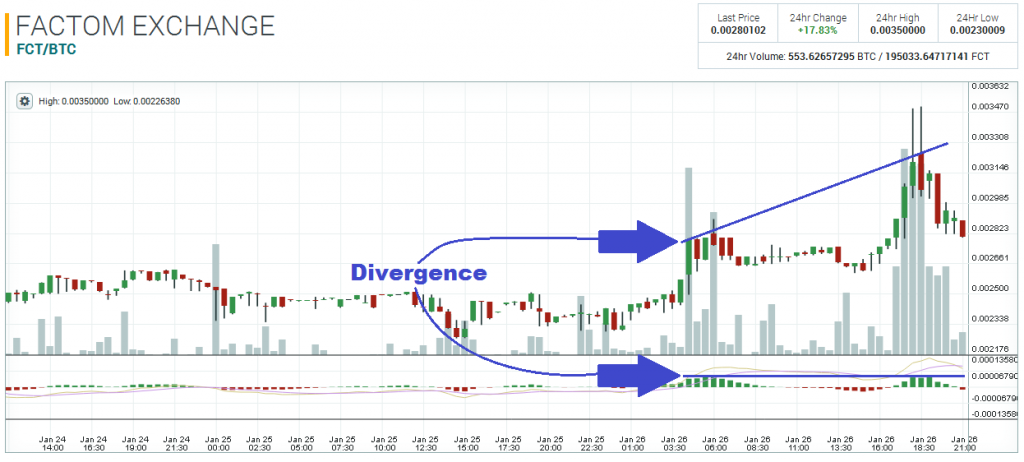
Task: Click time label Jan 26 18:30
Action: (x=923, y=444)
